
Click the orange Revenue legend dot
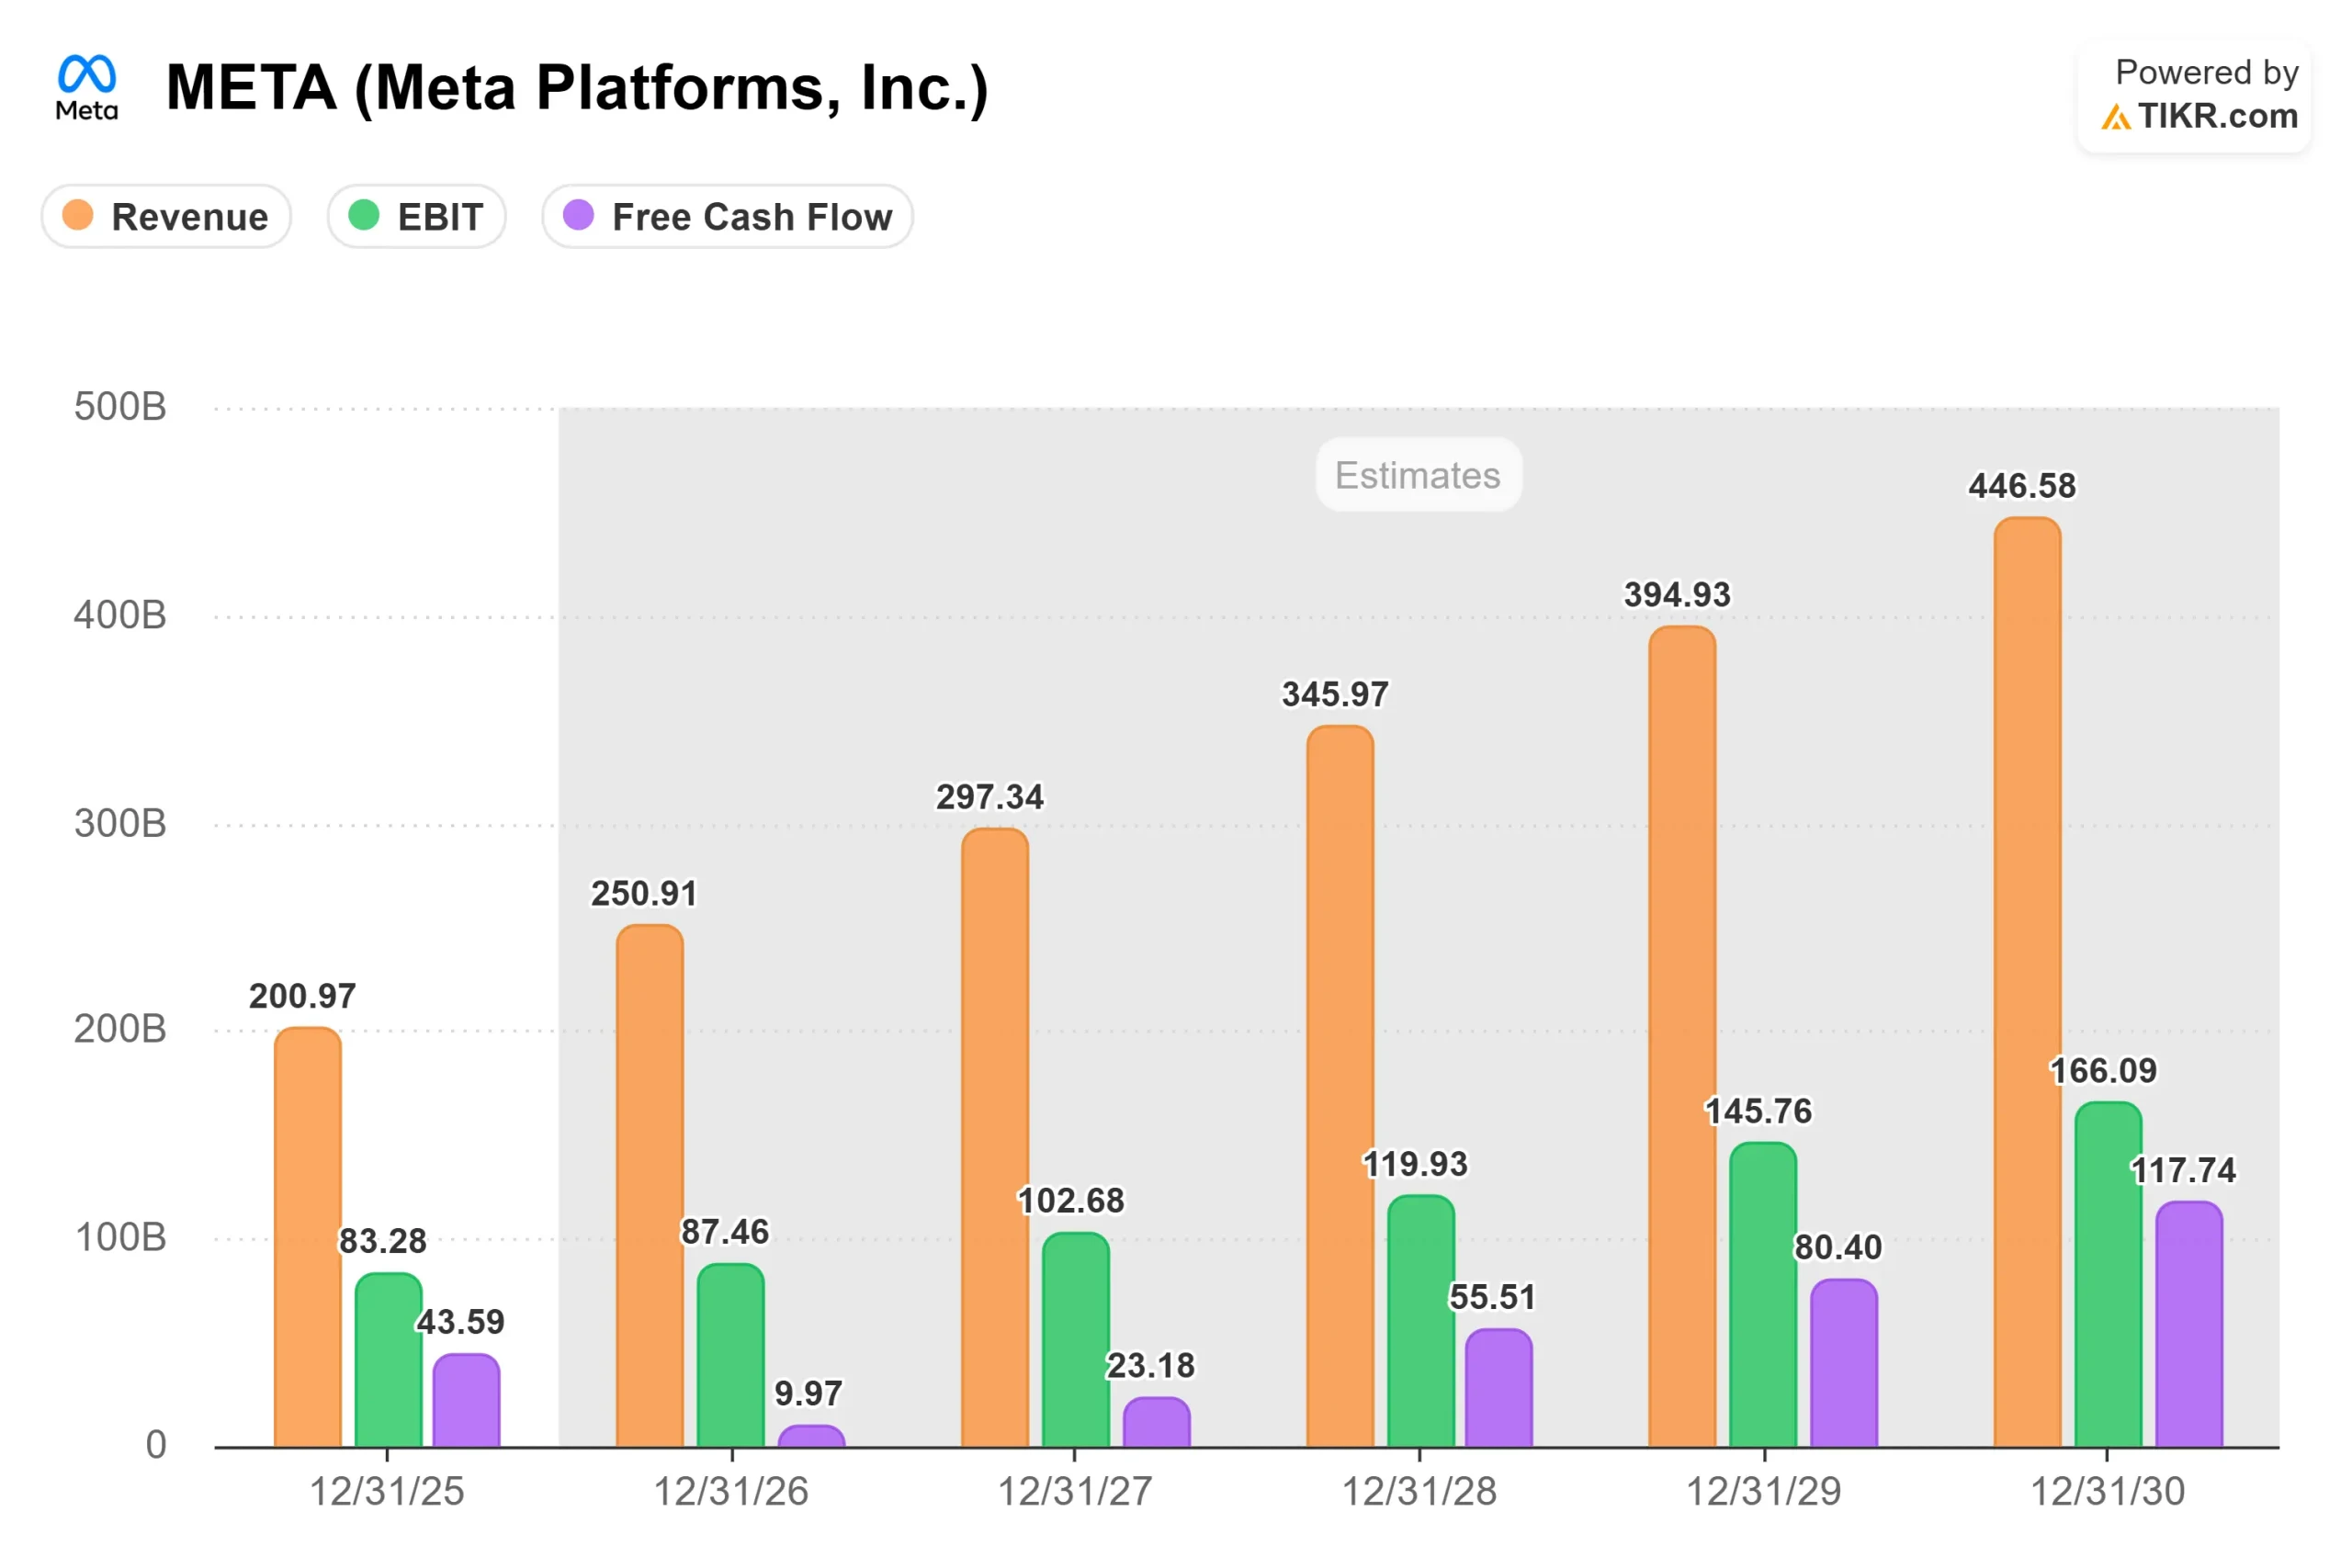pyautogui.click(x=78, y=216)
